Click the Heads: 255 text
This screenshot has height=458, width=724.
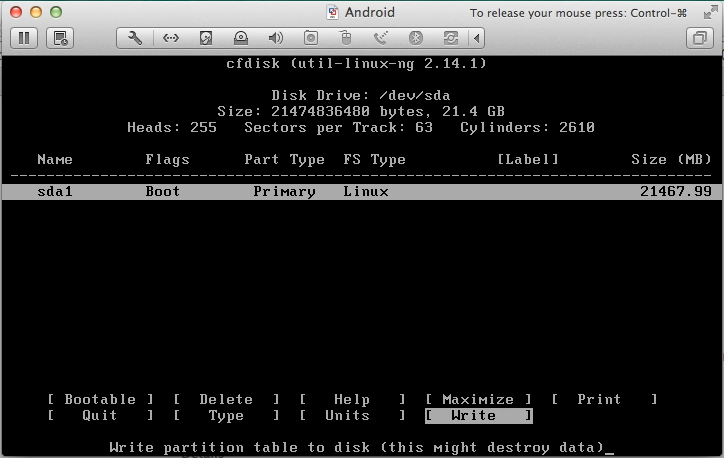pyautogui.click(x=172, y=127)
